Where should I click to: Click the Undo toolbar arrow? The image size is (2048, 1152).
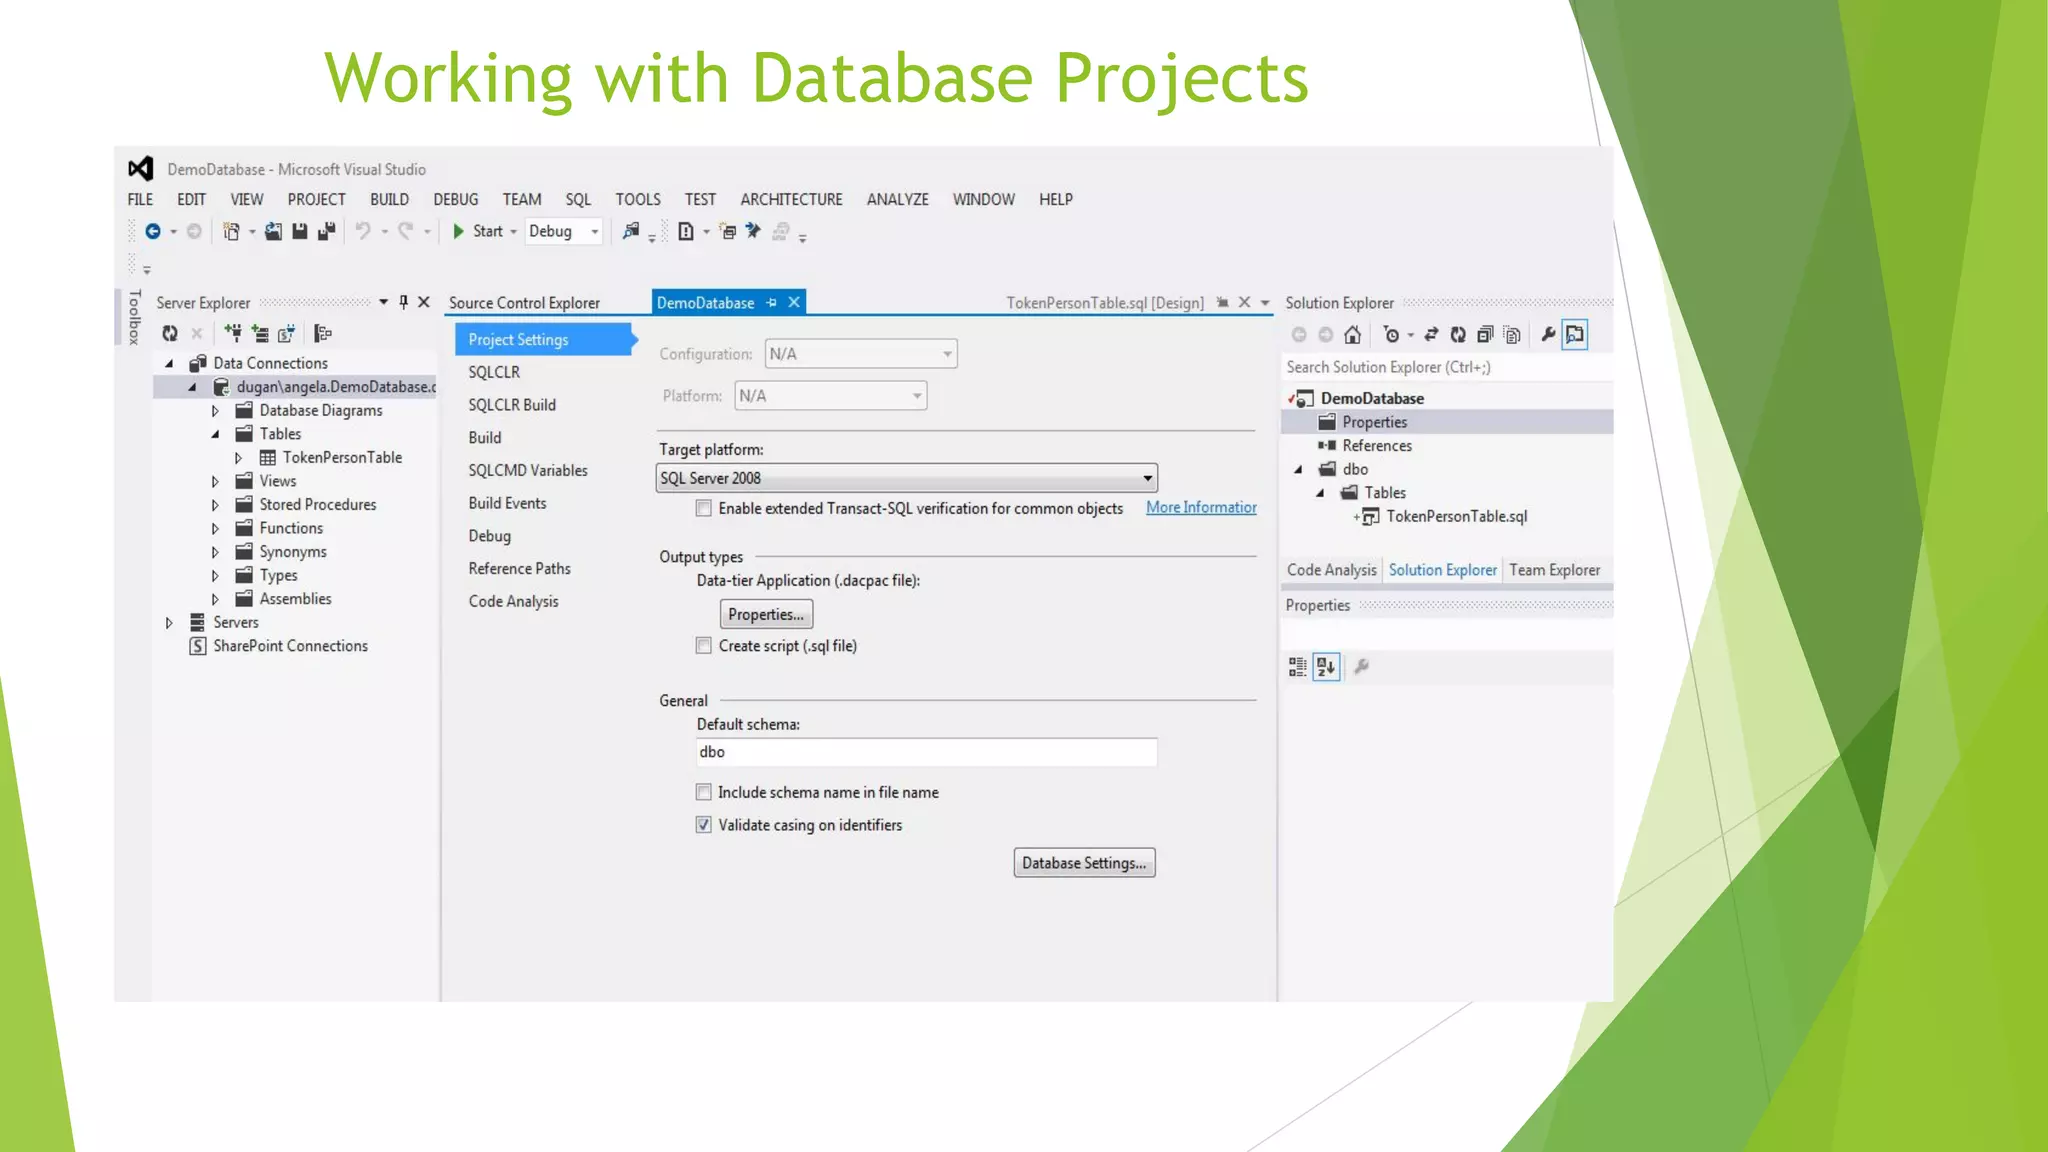[x=363, y=231]
